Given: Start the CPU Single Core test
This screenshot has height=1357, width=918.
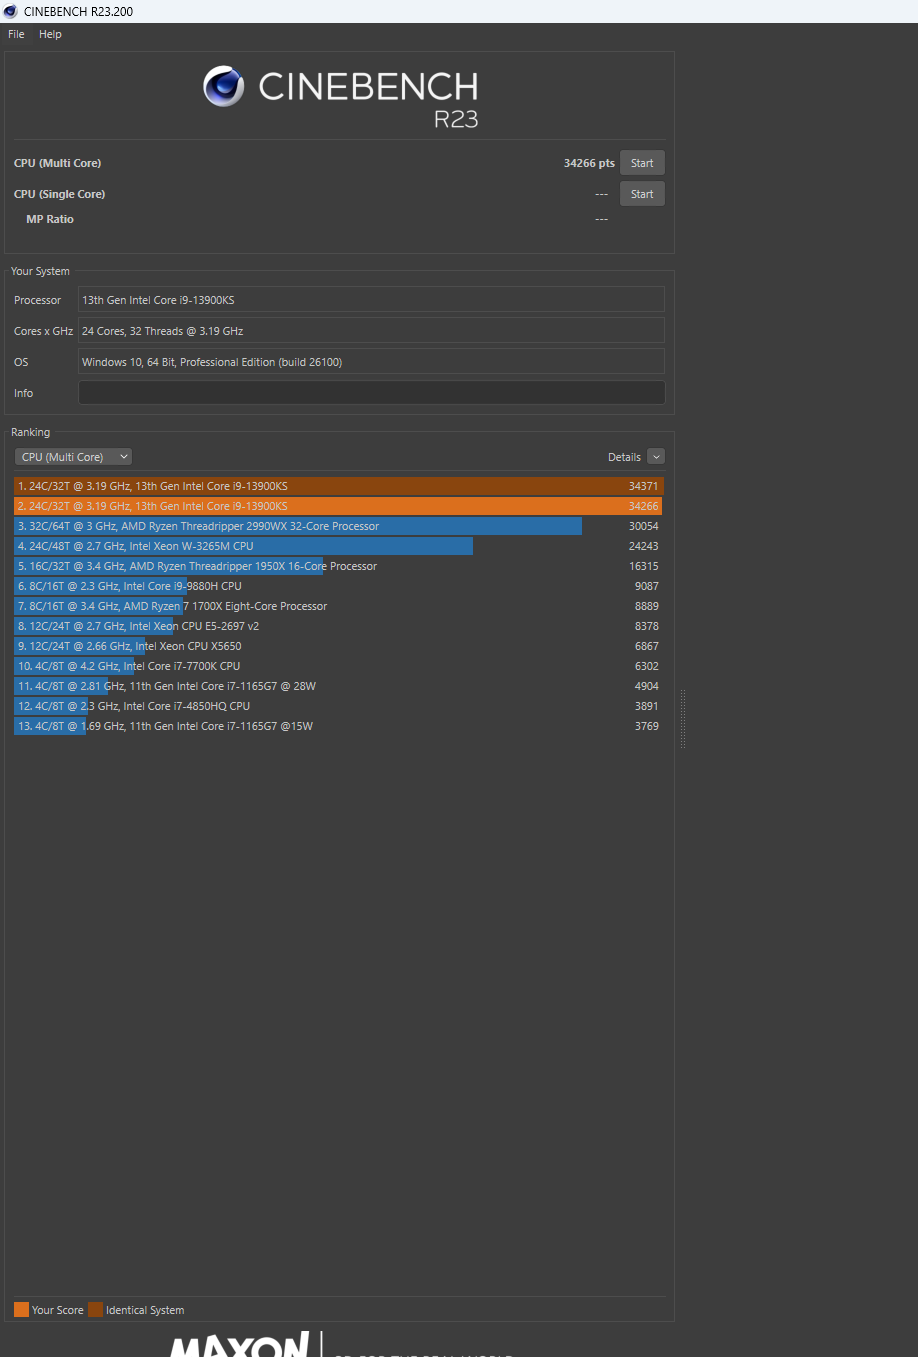Looking at the screenshot, I should tap(642, 194).
